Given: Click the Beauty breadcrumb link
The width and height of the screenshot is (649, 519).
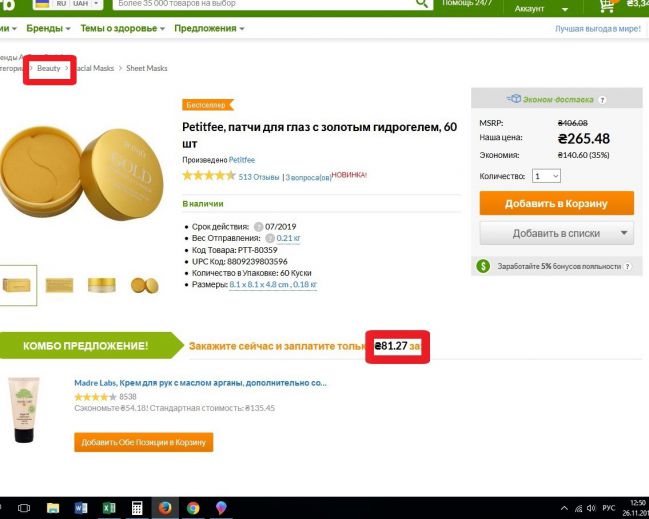Looking at the screenshot, I should pos(48,68).
